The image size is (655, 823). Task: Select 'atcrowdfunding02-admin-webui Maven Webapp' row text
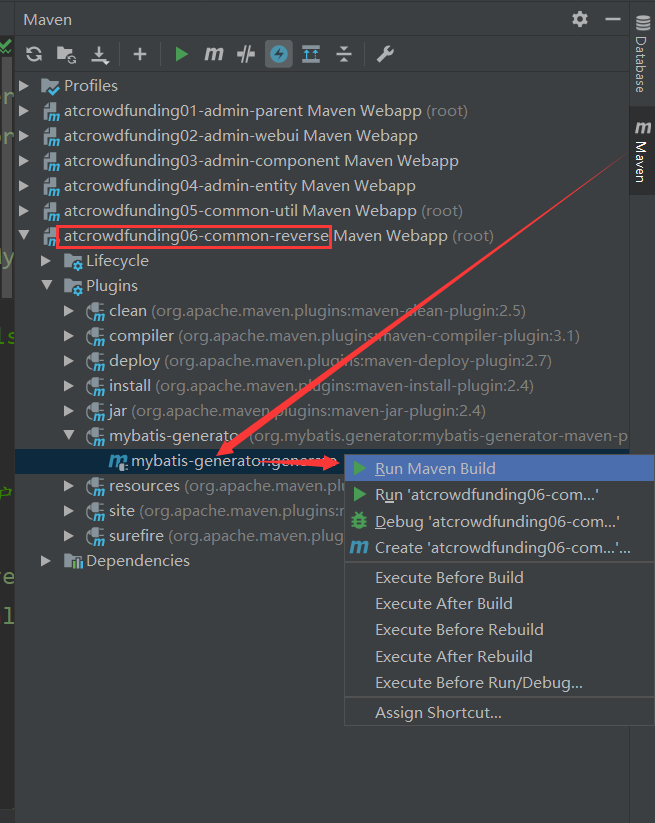[241, 136]
